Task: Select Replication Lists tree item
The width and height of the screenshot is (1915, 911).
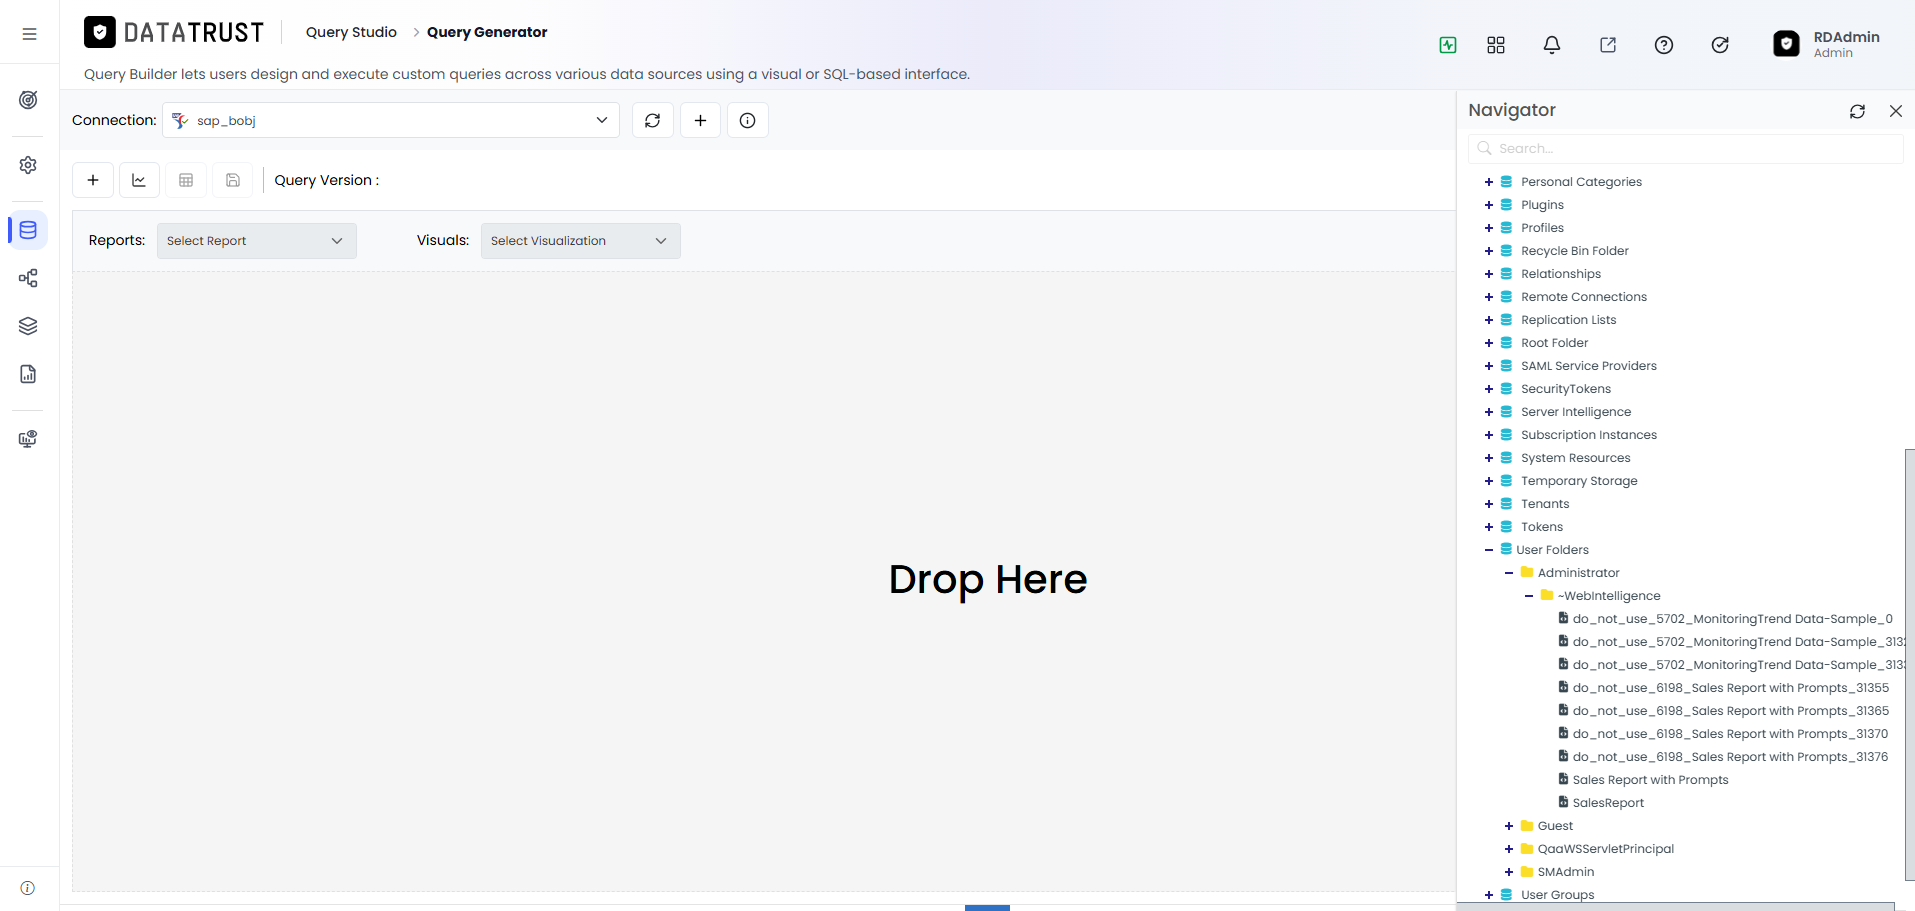Action: coord(1569,320)
